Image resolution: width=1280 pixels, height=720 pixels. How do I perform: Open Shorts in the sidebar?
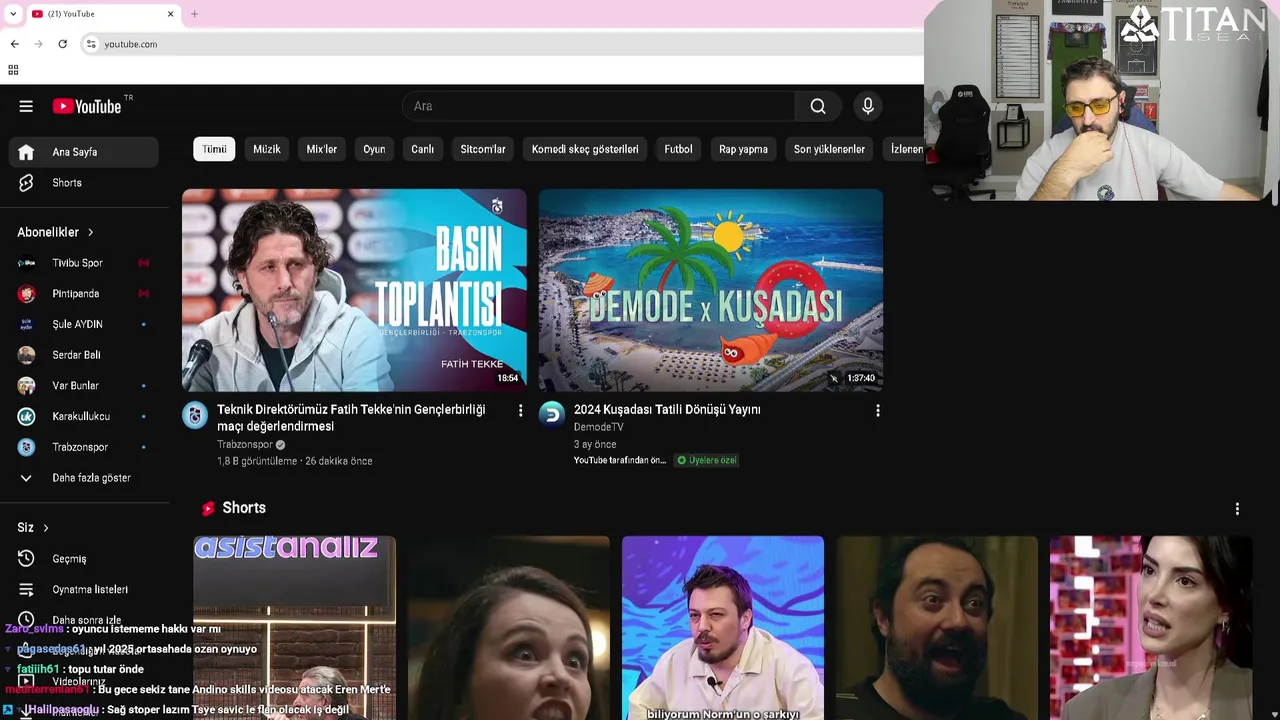84,183
